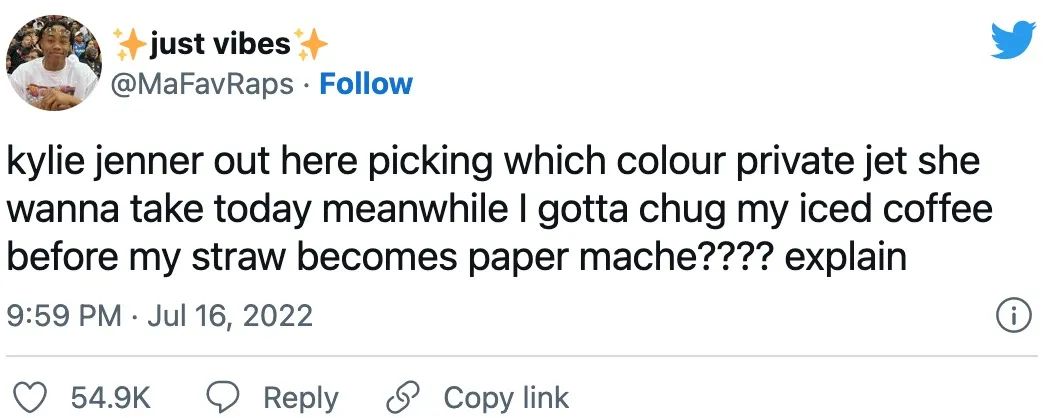Click the 'Jul 16, 2022' date
This screenshot has width=1054, height=418.
click(231, 317)
